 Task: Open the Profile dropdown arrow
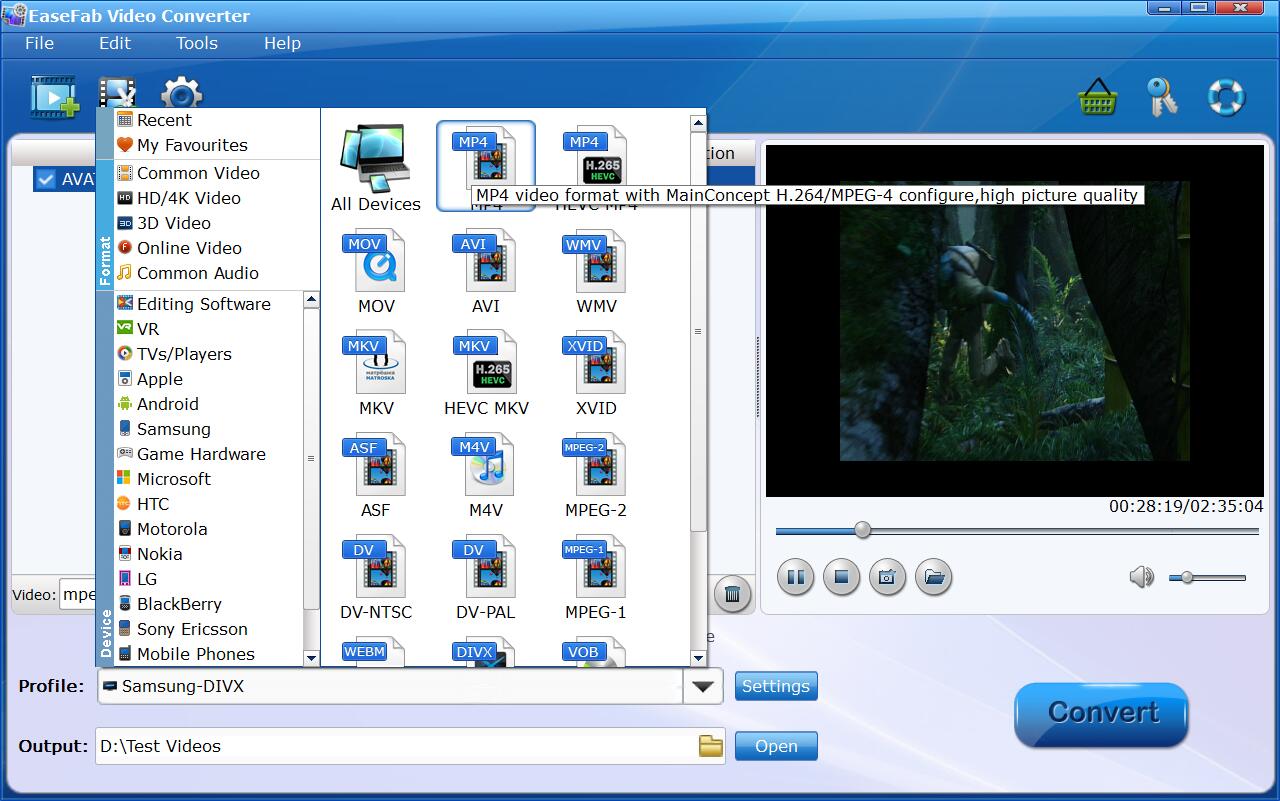(x=703, y=686)
